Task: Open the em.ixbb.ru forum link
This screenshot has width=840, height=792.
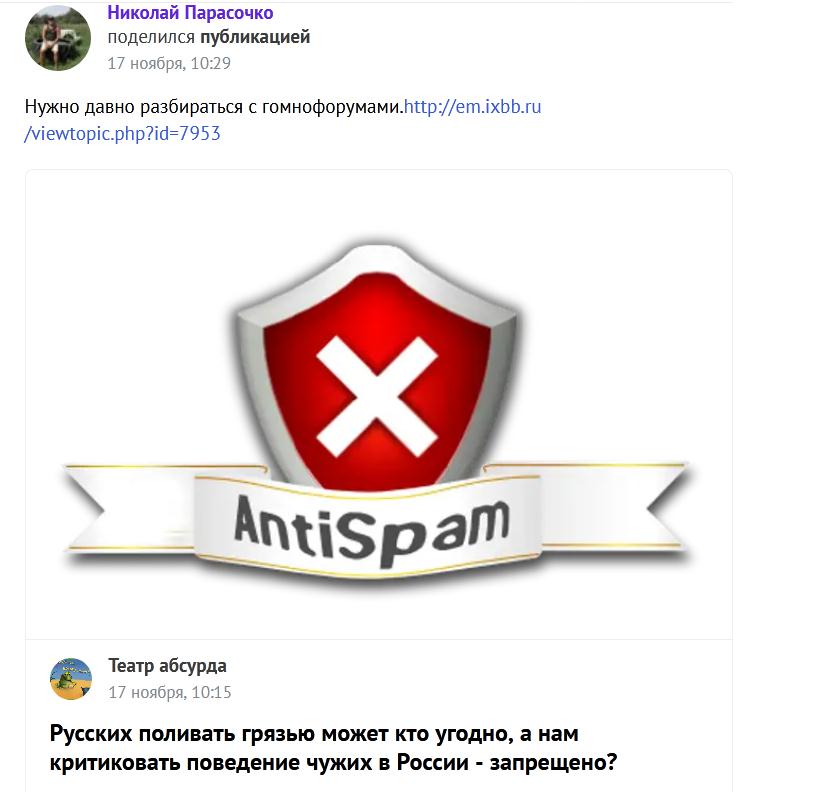Action: 472,107
